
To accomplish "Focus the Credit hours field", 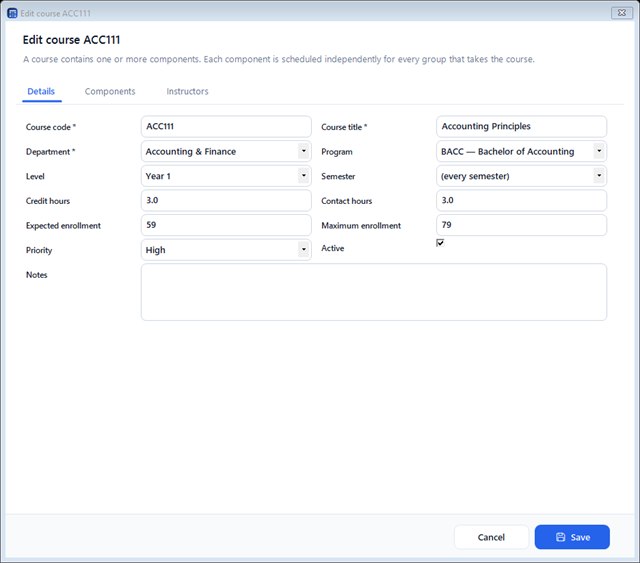I will click(x=226, y=200).
